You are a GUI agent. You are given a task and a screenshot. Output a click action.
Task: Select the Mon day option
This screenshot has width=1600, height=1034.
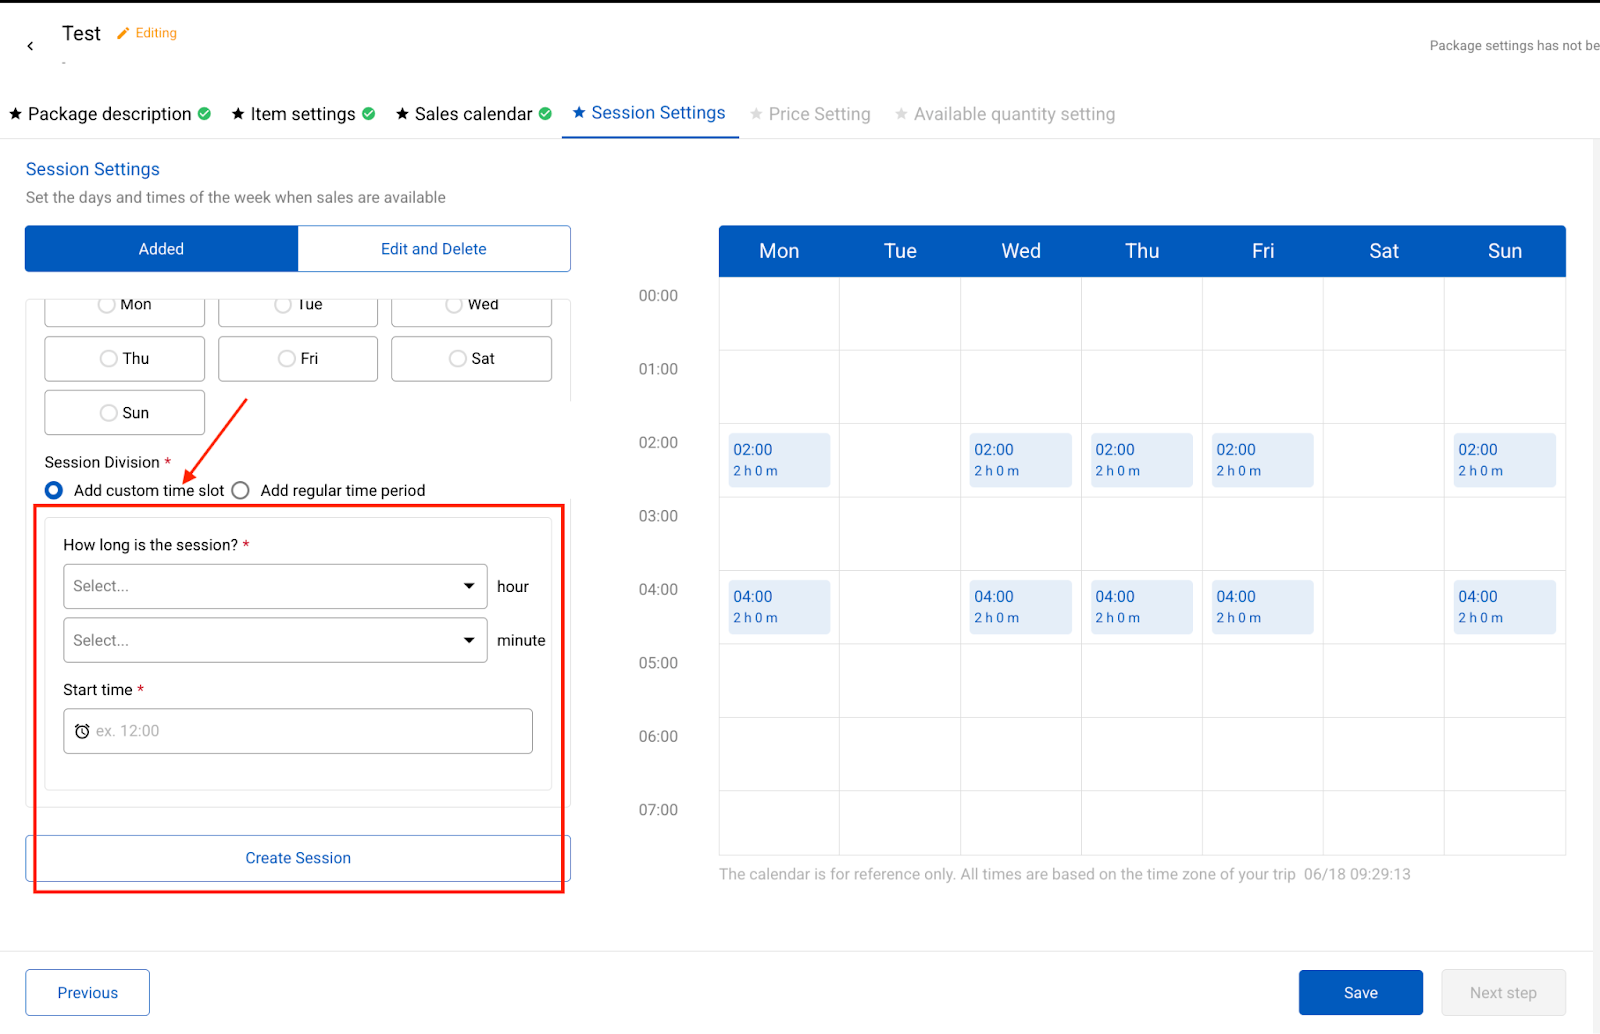click(125, 312)
